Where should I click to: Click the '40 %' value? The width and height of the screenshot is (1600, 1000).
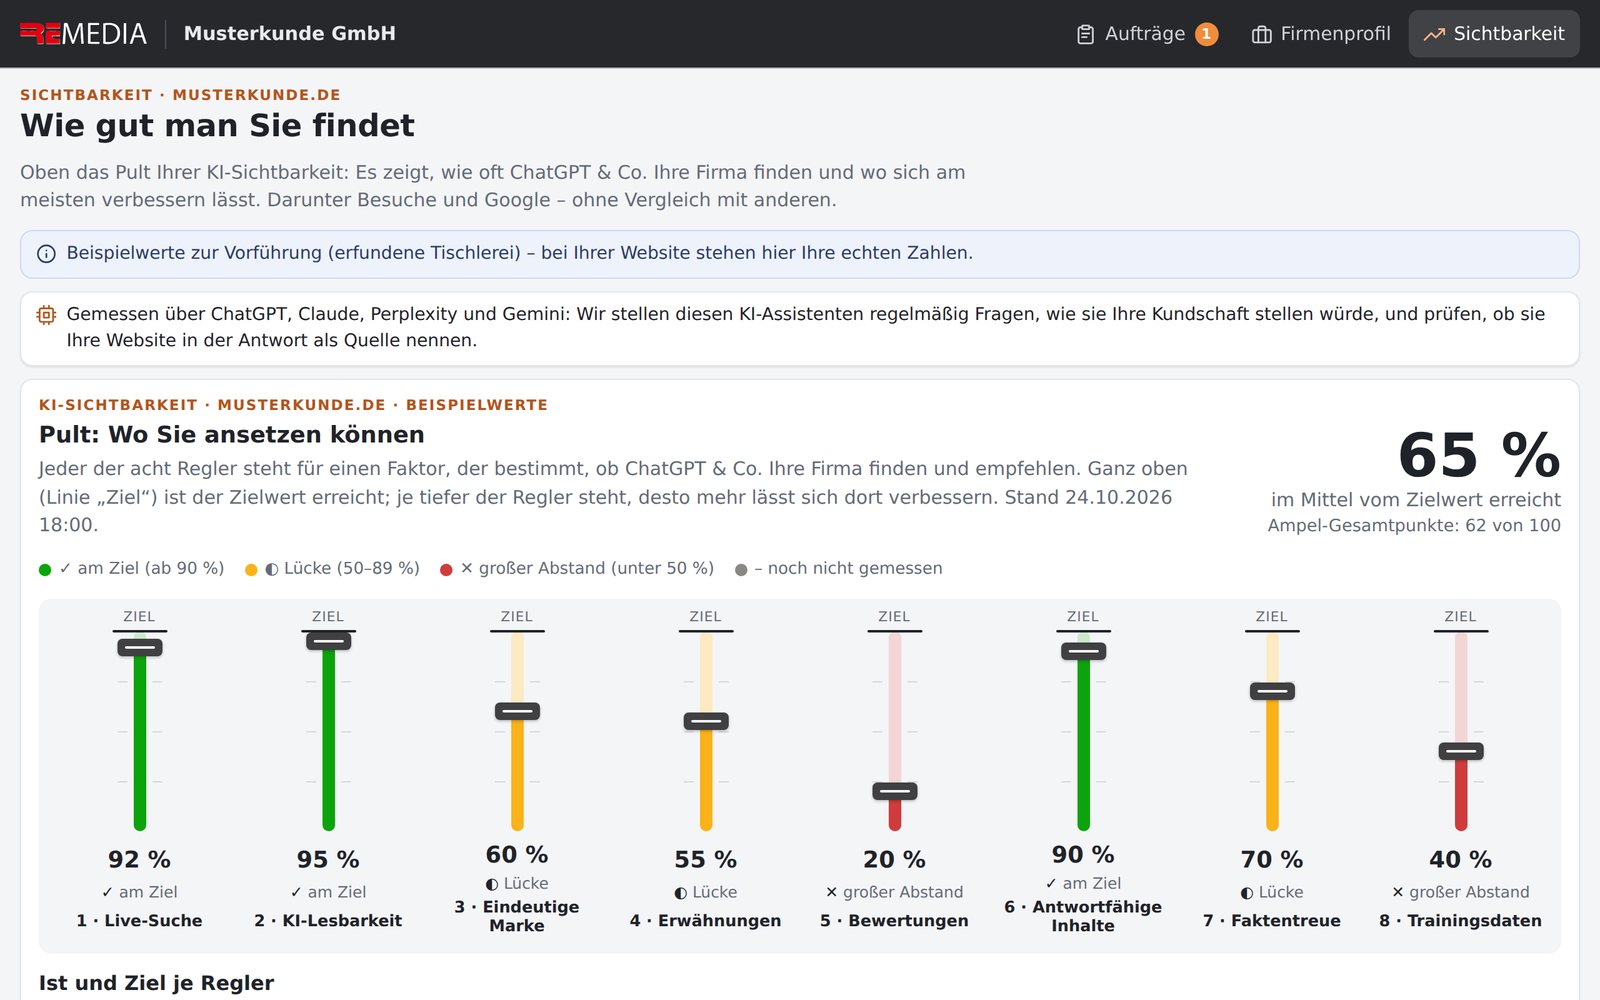pyautogui.click(x=1461, y=860)
